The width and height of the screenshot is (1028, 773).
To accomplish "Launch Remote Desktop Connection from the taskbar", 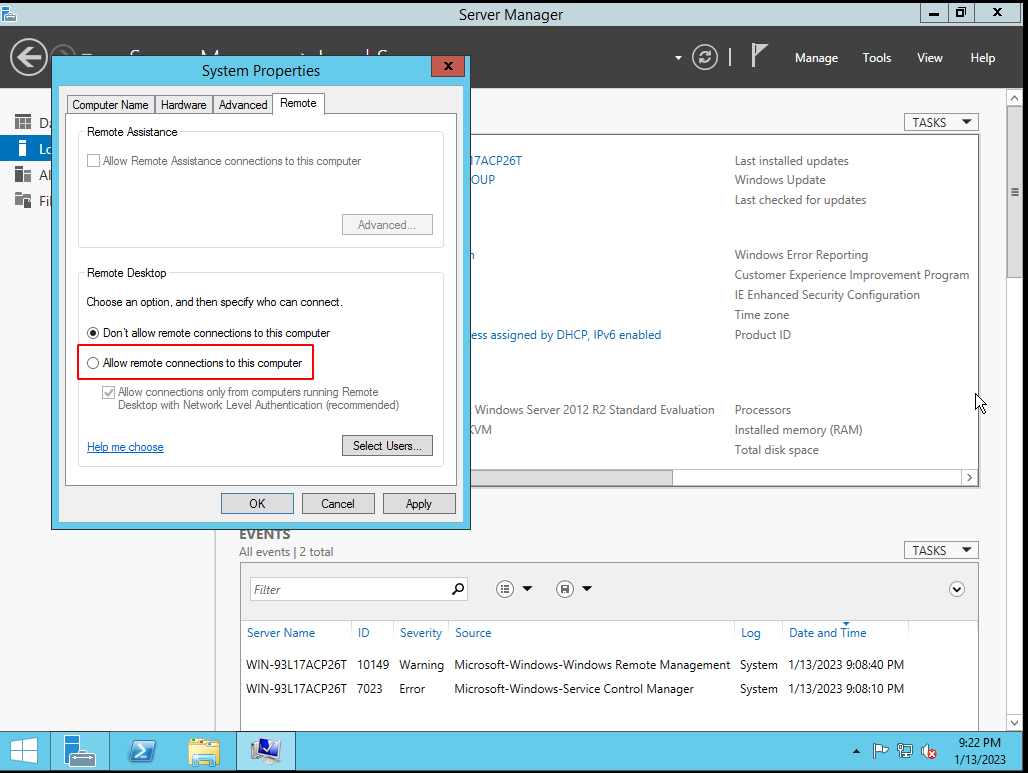I will tap(265, 751).
